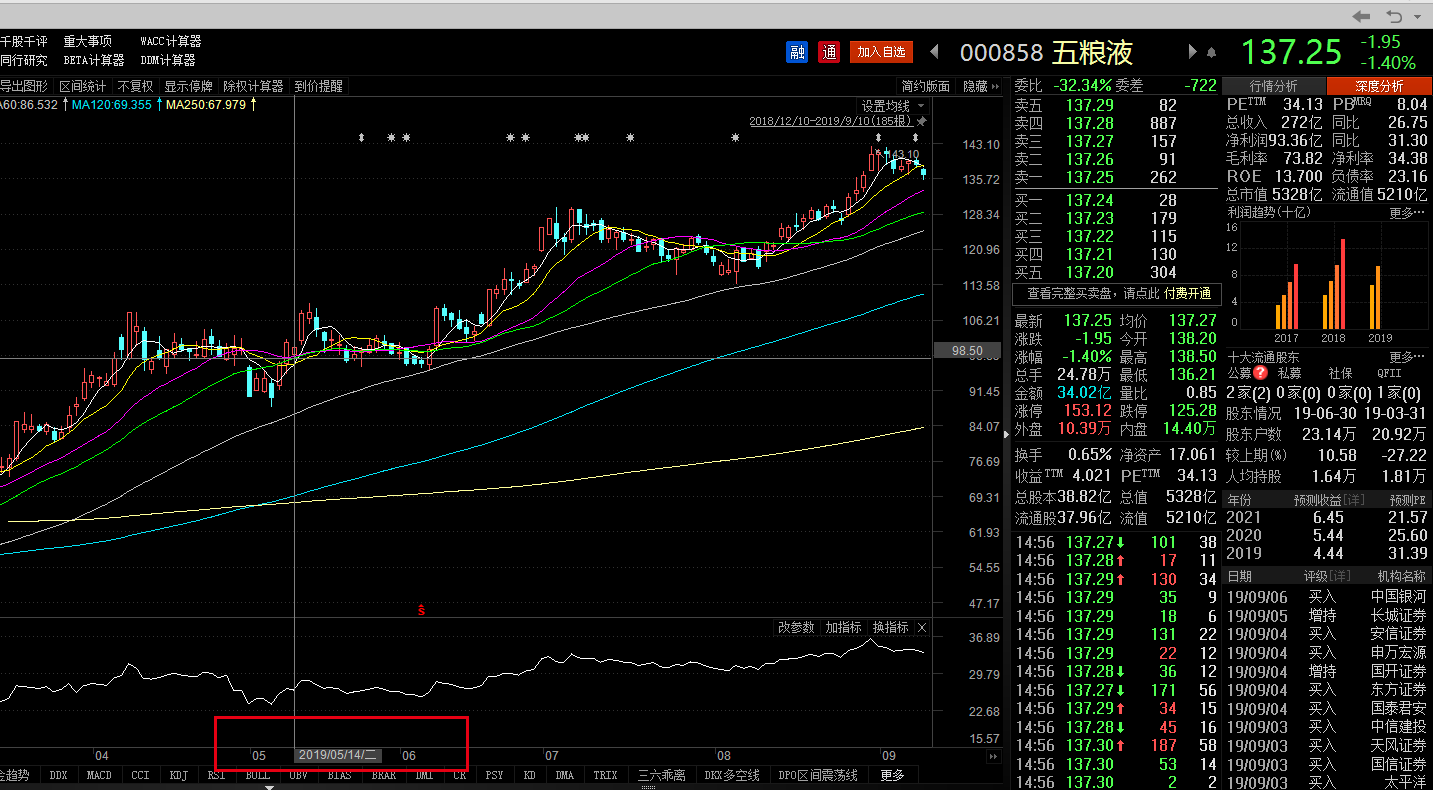Select the TRIX indicator tab
Viewport: 1433px width, 790px height.
tap(605, 775)
